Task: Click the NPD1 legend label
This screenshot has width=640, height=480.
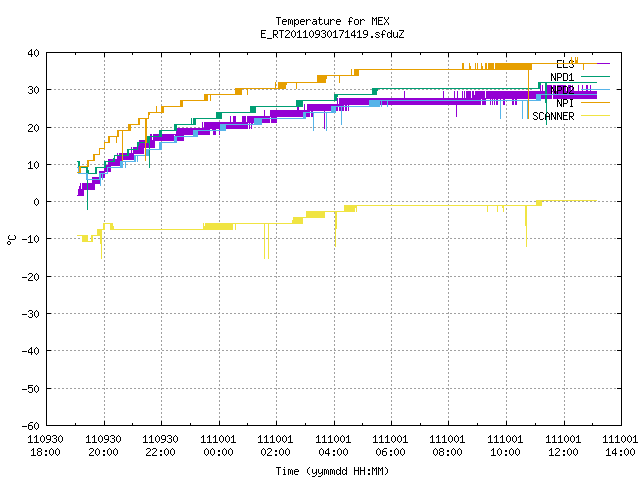Action: coord(562,77)
